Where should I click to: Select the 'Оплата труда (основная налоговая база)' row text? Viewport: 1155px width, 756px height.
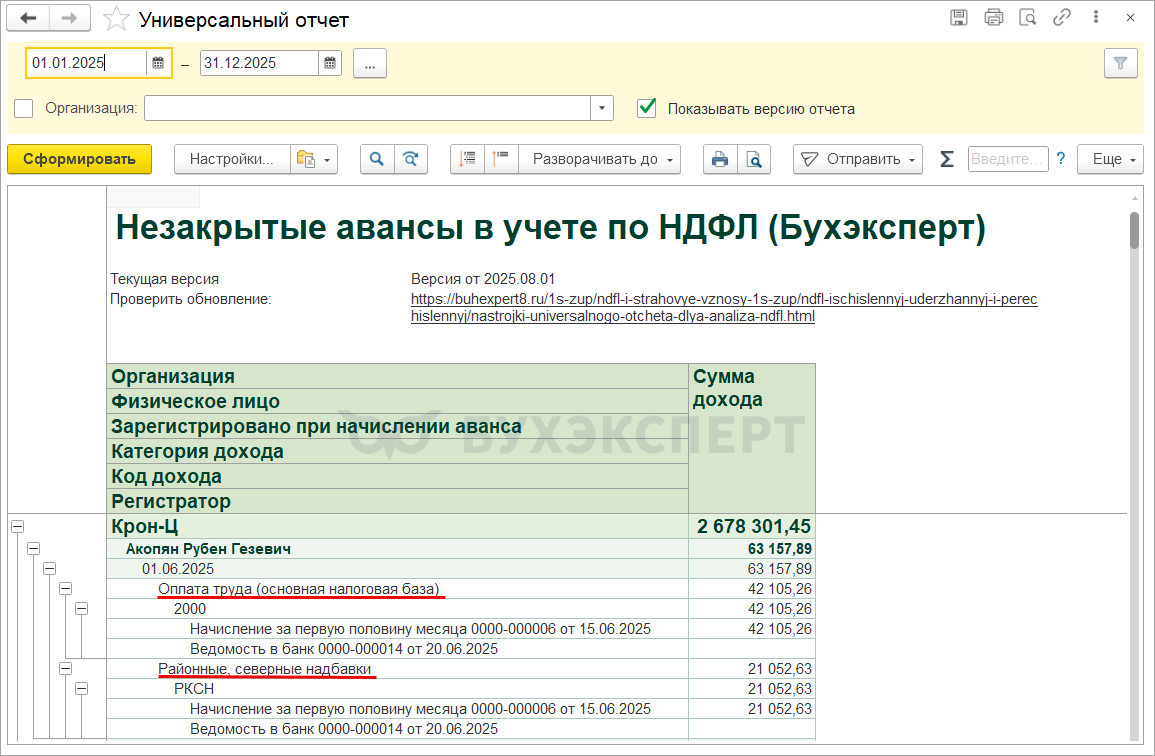[x=298, y=589]
